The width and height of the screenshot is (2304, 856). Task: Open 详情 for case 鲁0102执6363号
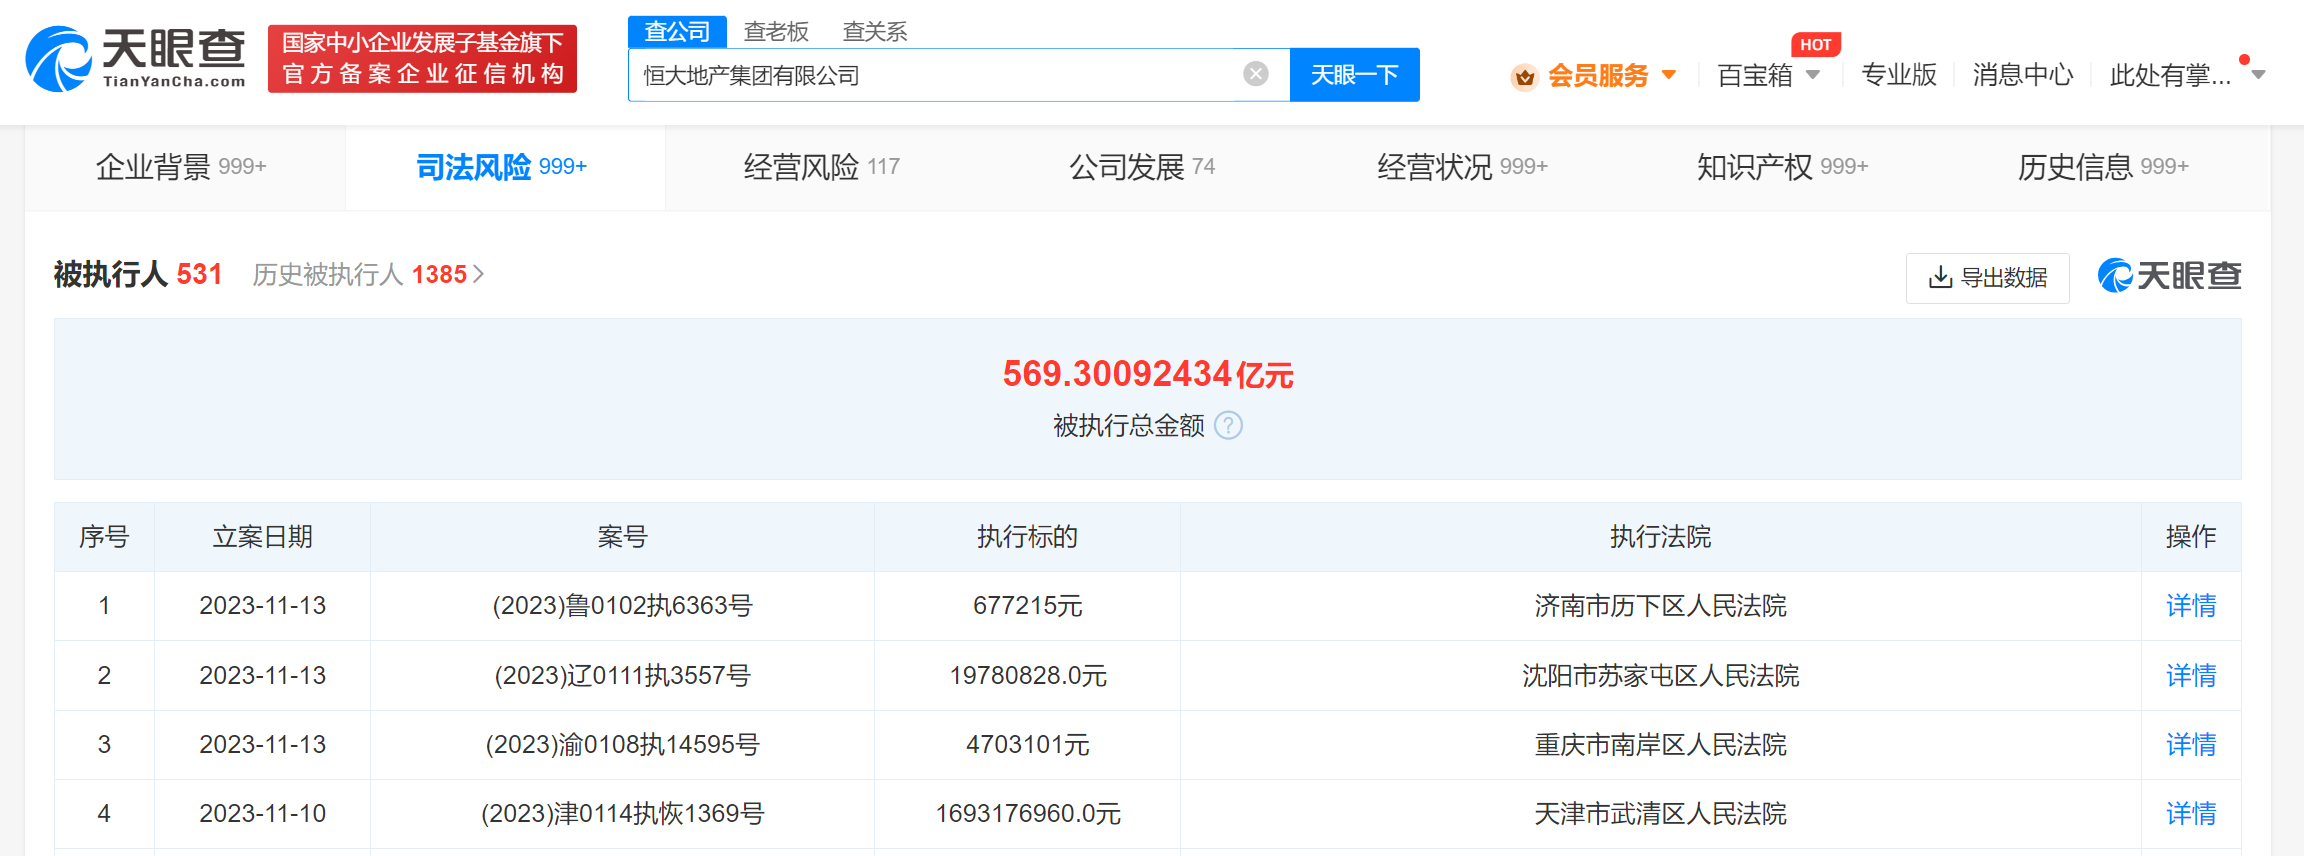(2190, 605)
